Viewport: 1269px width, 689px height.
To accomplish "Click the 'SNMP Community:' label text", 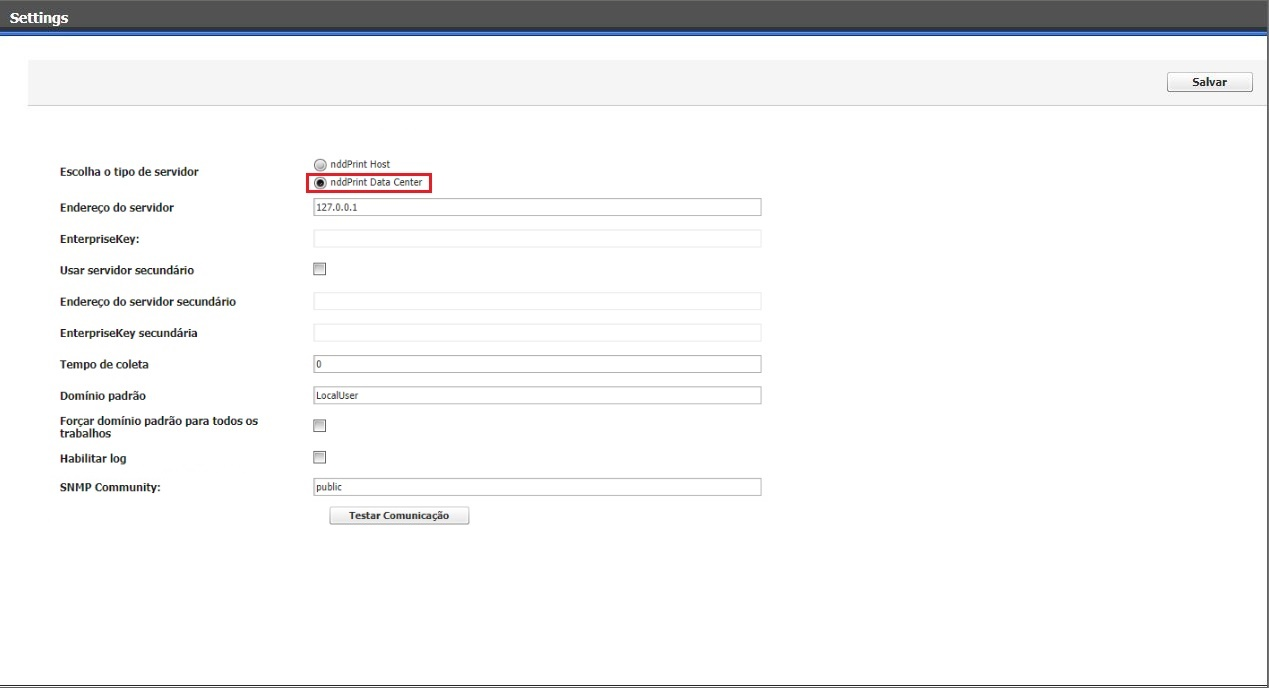I will click(x=110, y=487).
